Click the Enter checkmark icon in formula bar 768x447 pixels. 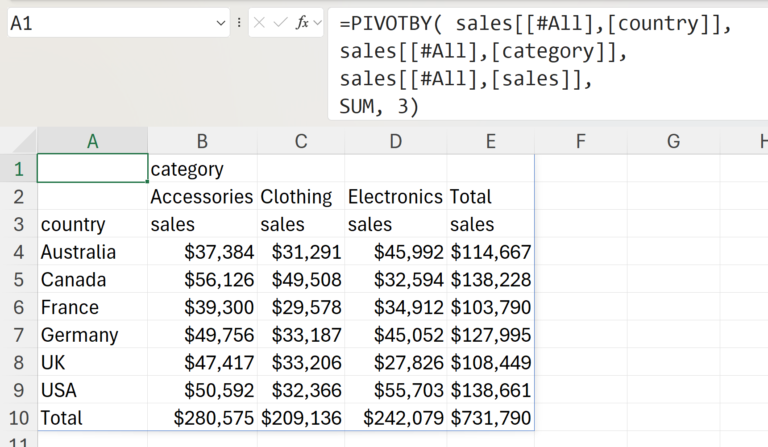click(x=280, y=22)
